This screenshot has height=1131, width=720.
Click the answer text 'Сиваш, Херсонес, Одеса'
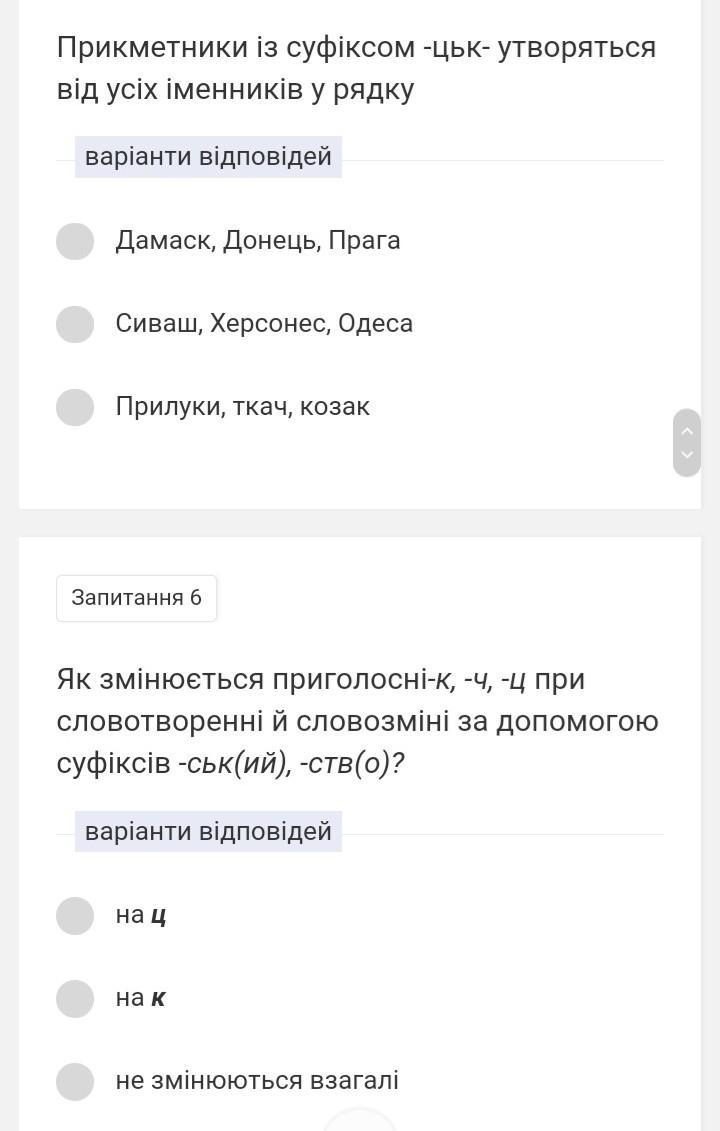pos(264,324)
